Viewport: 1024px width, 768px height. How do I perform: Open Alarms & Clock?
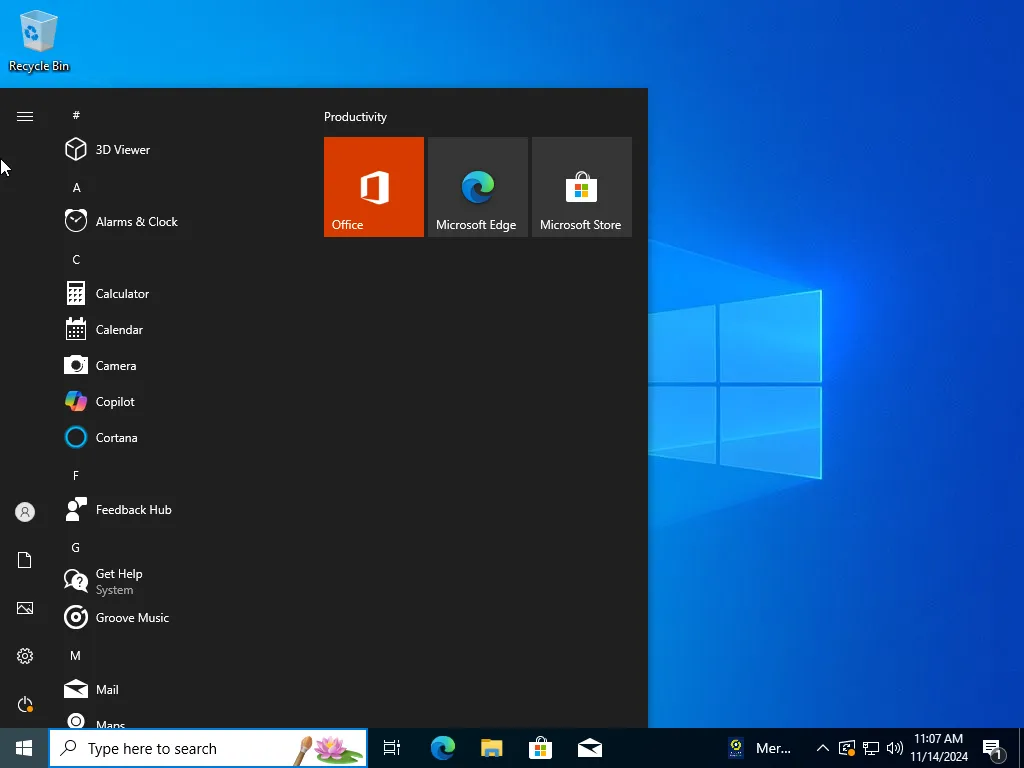tap(136, 221)
